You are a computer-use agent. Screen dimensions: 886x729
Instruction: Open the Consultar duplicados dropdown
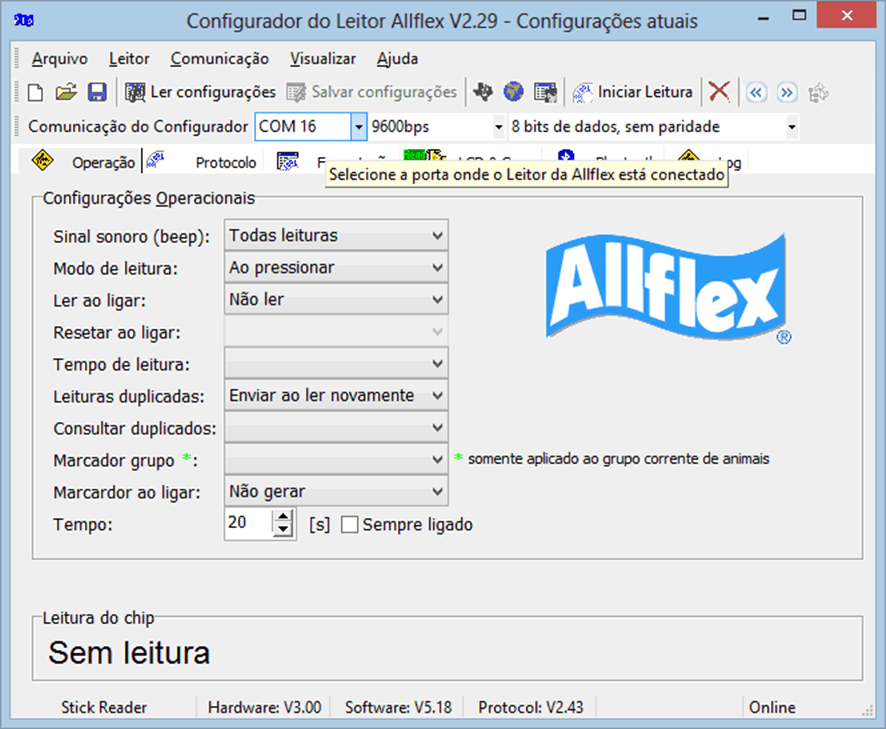[x=336, y=428]
